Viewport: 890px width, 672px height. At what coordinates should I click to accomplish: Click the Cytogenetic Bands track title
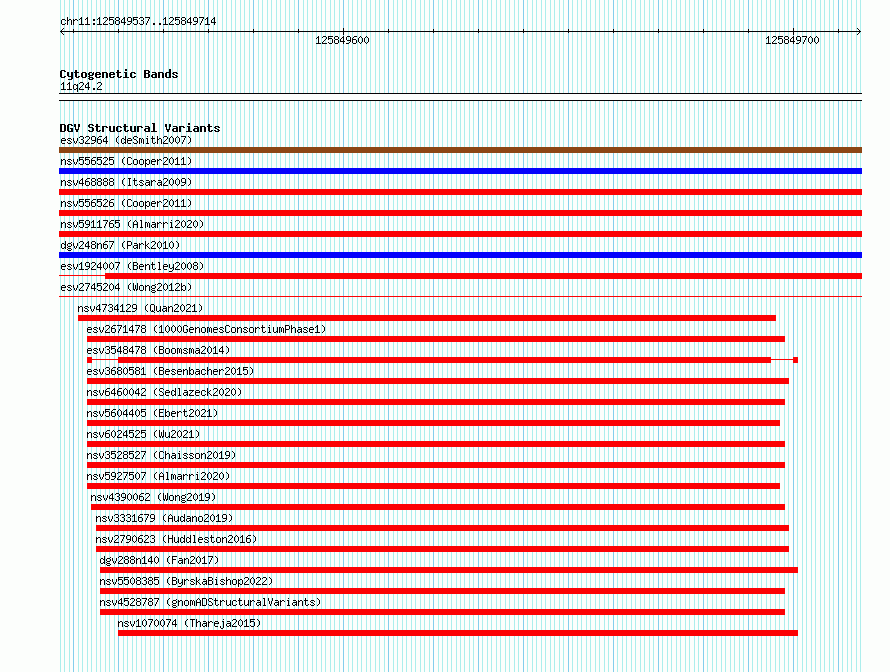tap(119, 74)
